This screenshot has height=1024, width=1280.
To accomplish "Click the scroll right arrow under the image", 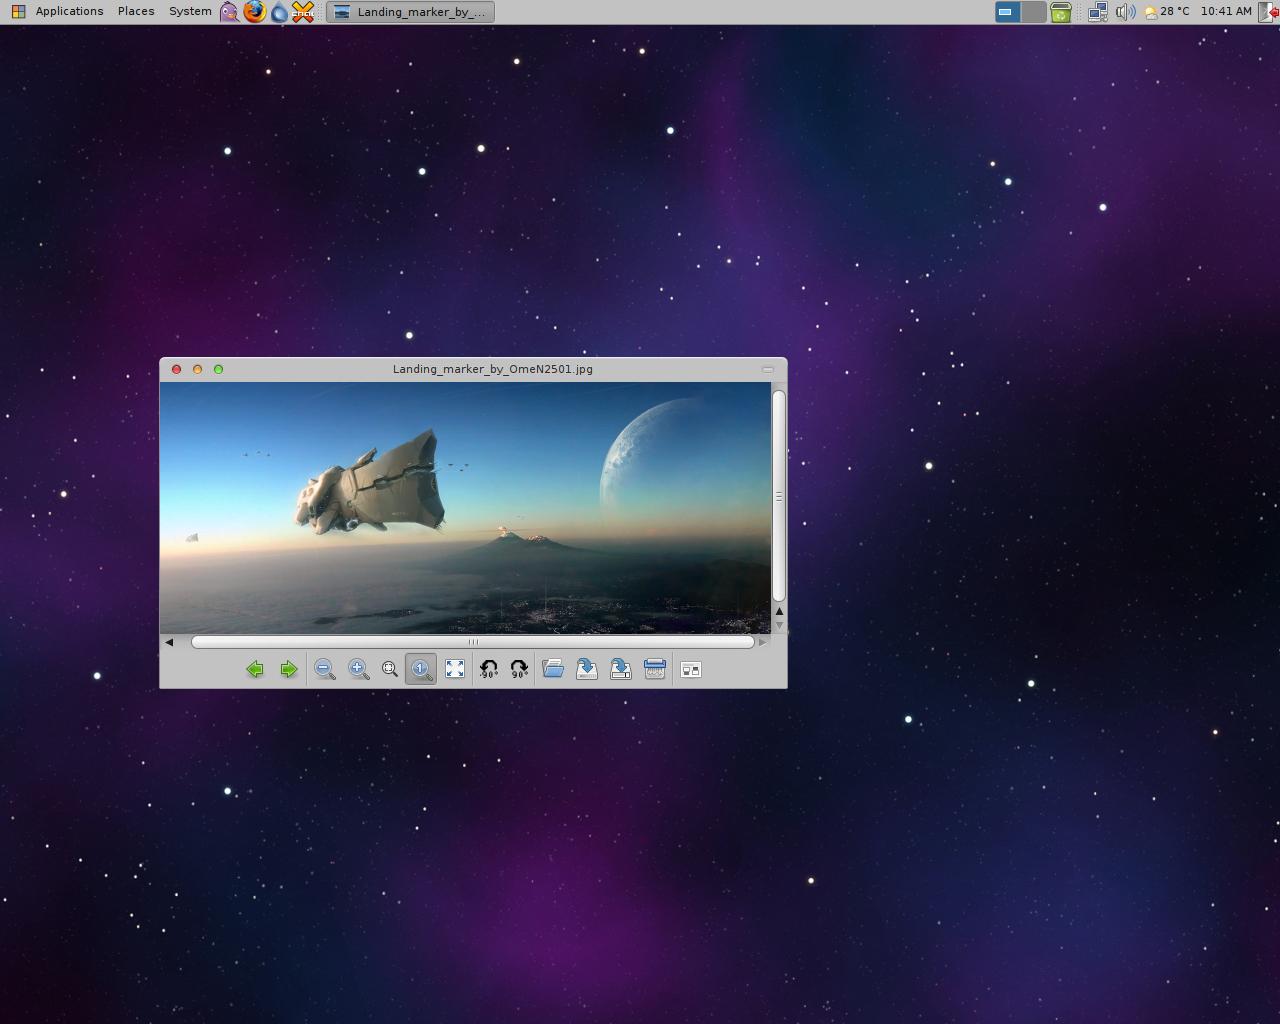I will point(762,642).
